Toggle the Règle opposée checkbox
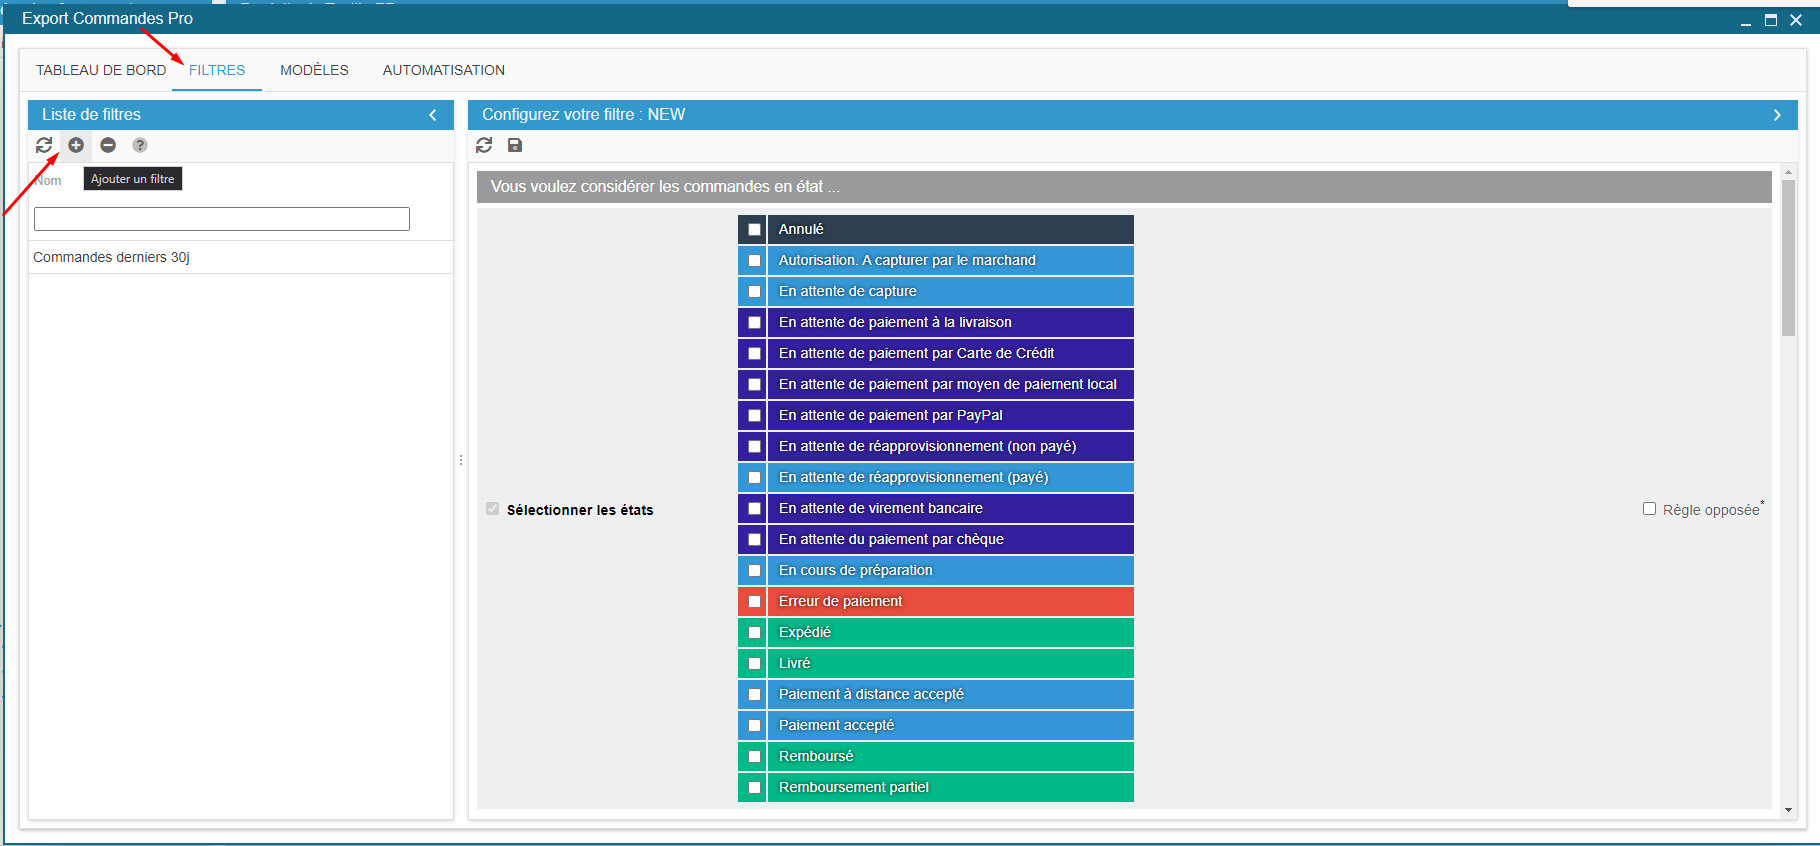 [1649, 509]
